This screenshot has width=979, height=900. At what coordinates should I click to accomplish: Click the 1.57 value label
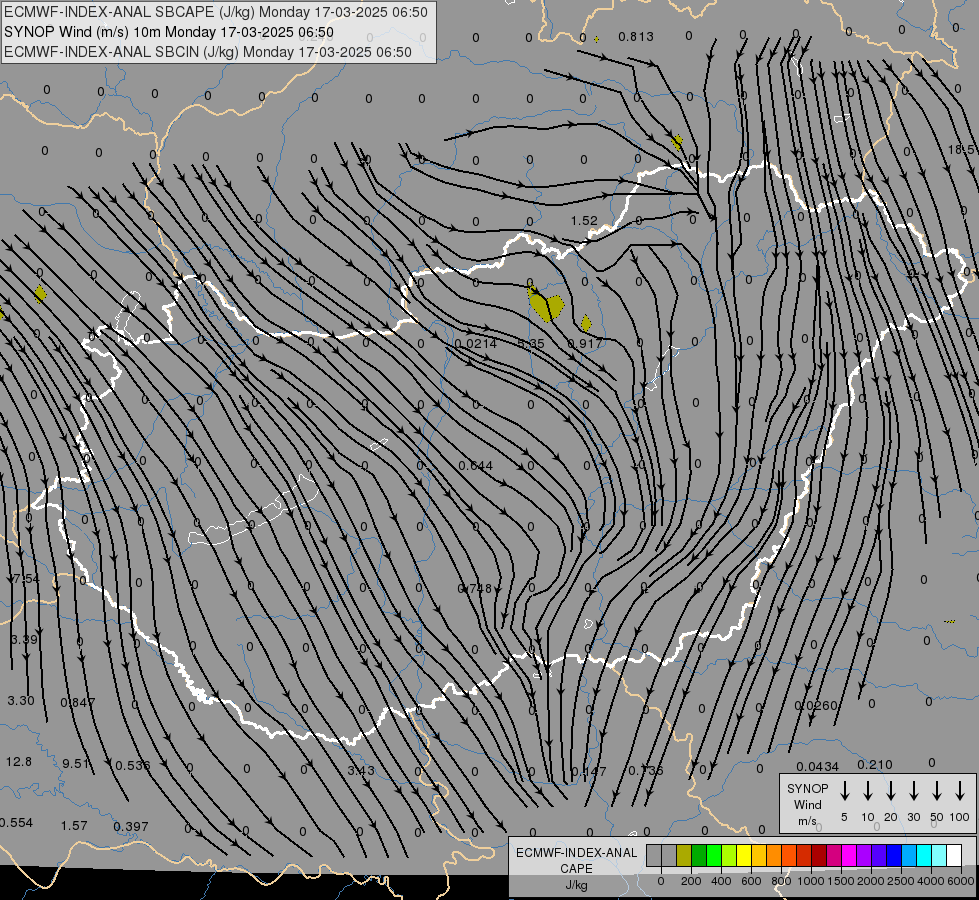pos(74,826)
